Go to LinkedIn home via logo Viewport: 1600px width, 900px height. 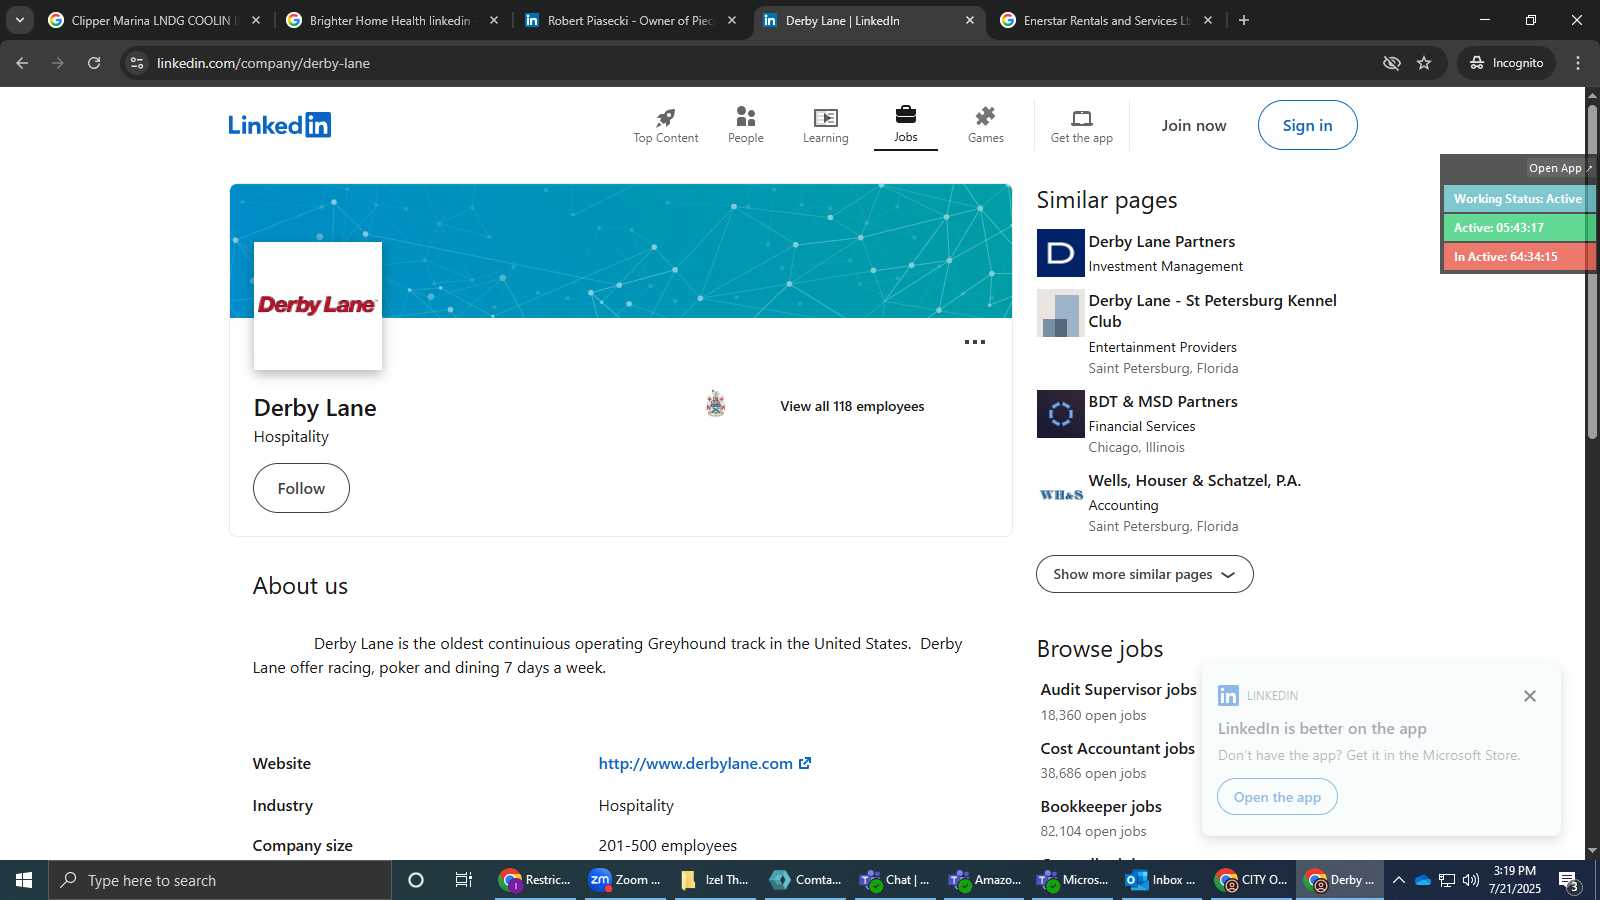click(x=279, y=125)
